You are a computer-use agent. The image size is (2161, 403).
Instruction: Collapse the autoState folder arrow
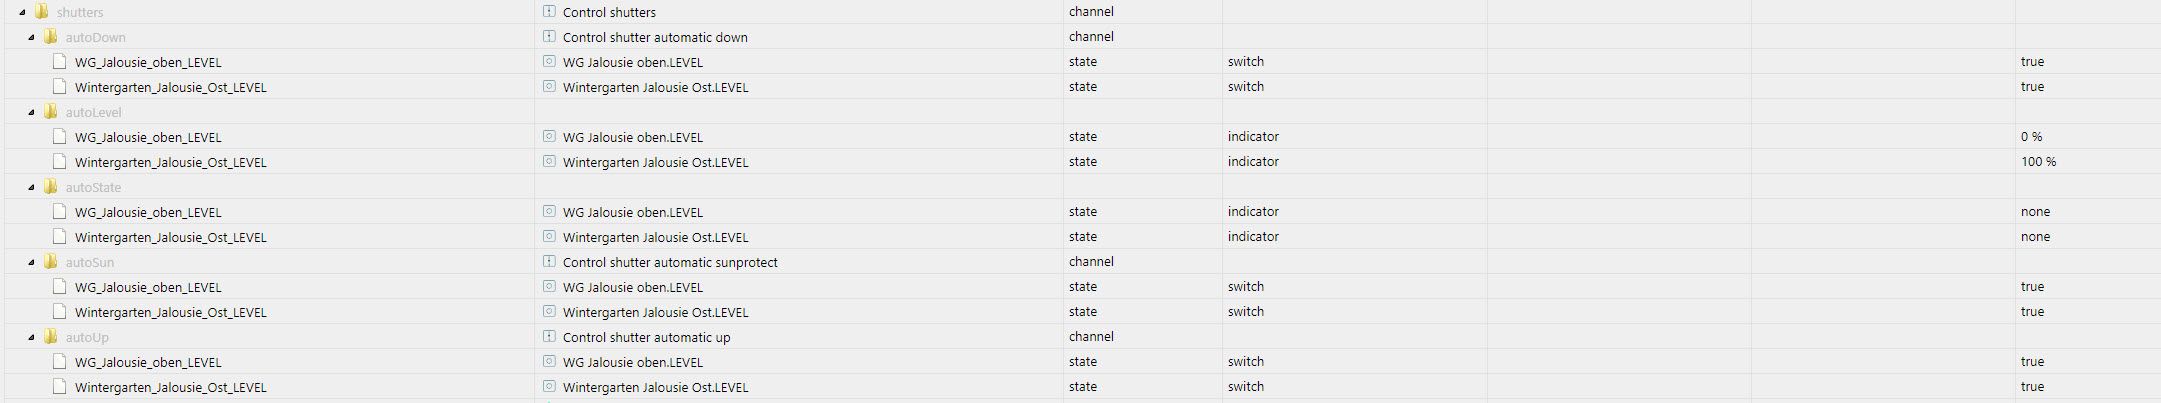(x=31, y=188)
